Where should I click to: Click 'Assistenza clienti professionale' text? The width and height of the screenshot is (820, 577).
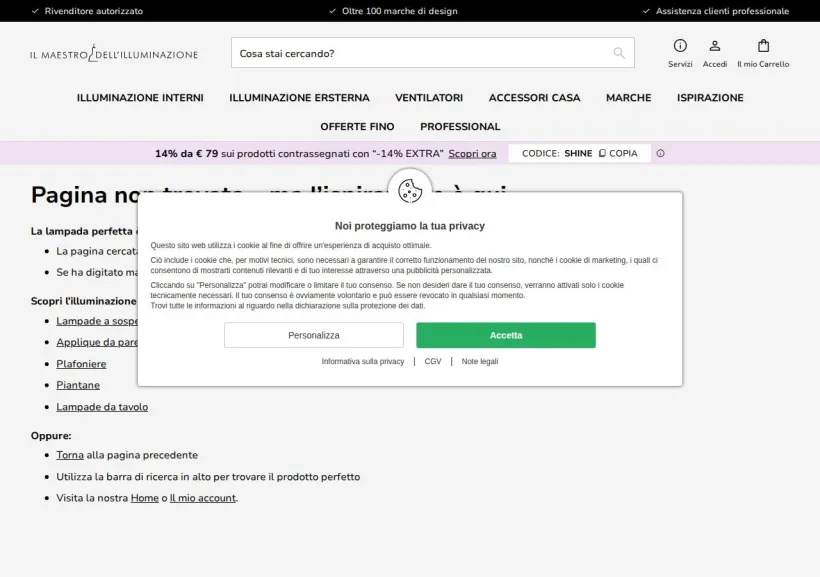722,11
